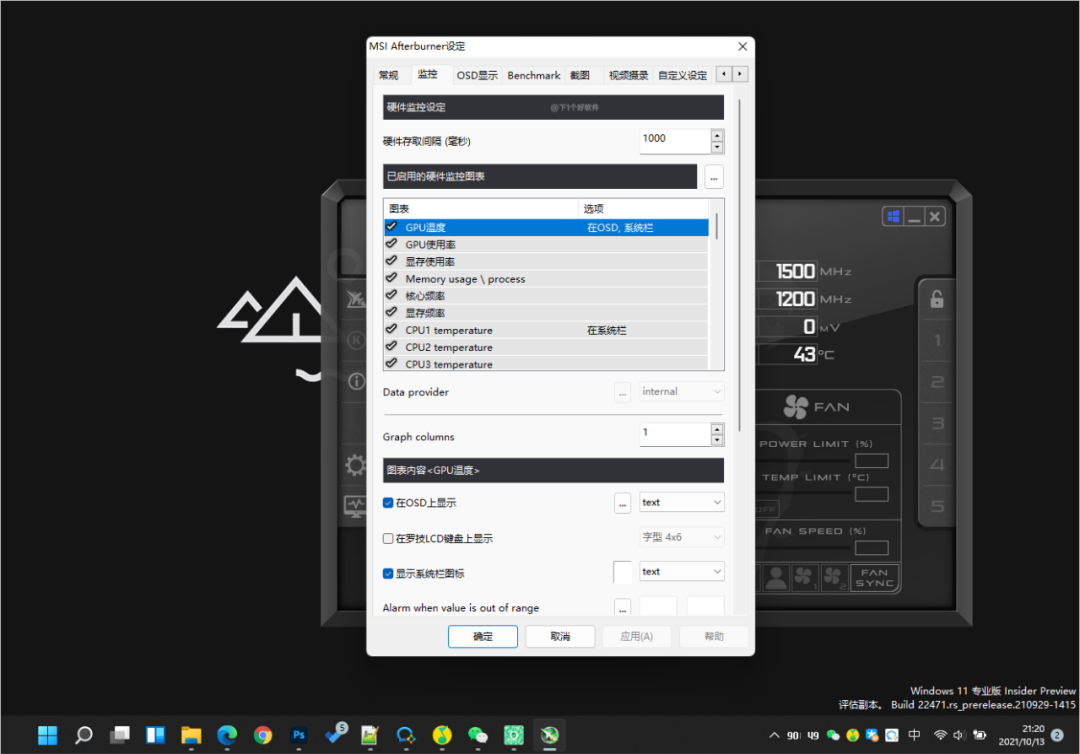
Task: Uncheck the Memory usage \ process checkmark
Action: coord(391,278)
